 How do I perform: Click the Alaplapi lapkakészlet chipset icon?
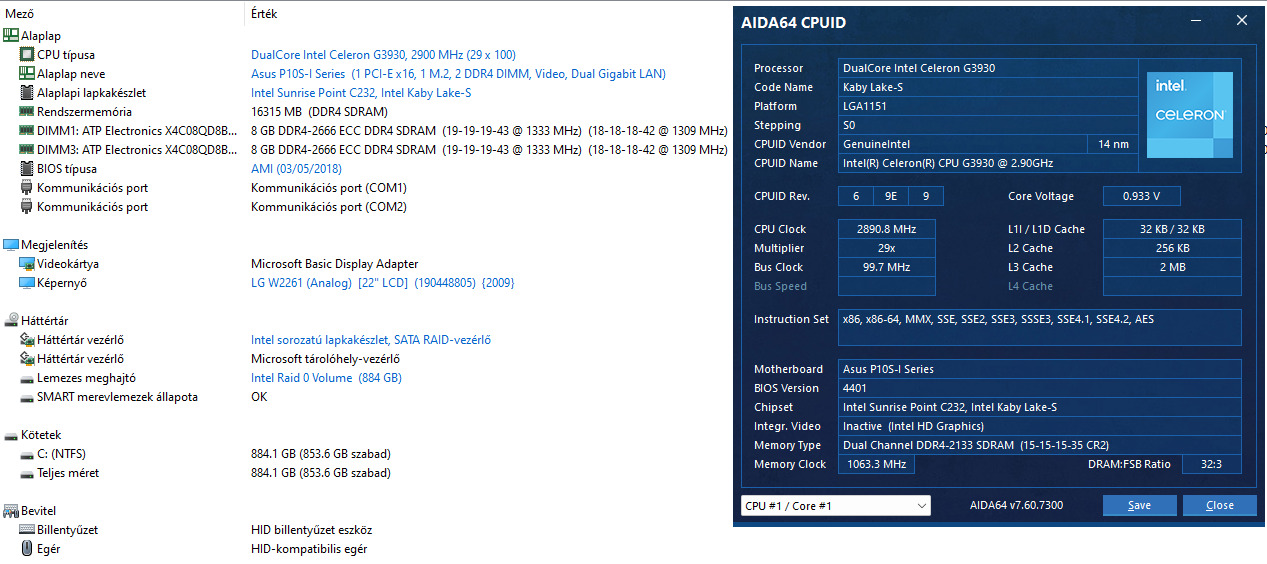point(27,93)
